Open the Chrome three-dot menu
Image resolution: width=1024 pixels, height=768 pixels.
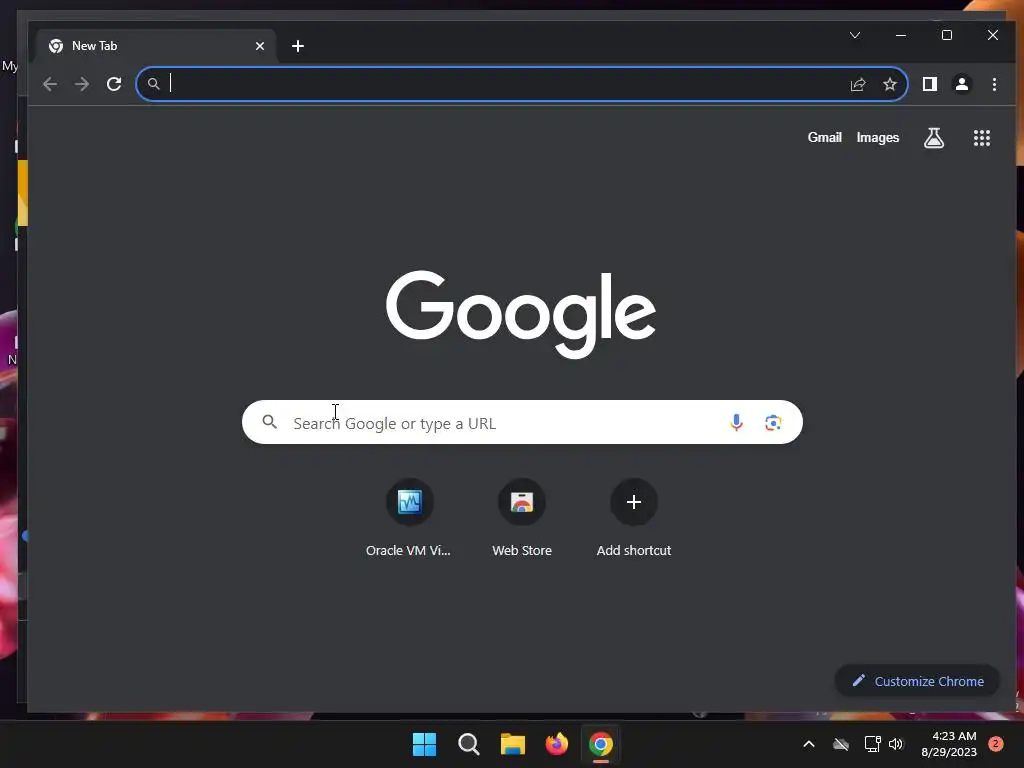tap(994, 84)
